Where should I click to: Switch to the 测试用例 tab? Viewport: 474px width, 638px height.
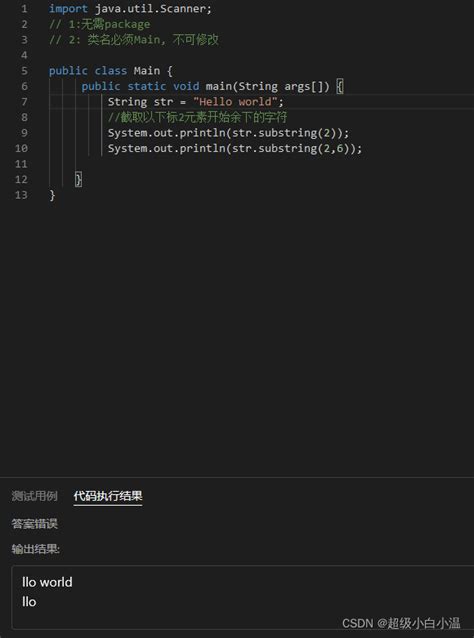pyautogui.click(x=35, y=496)
